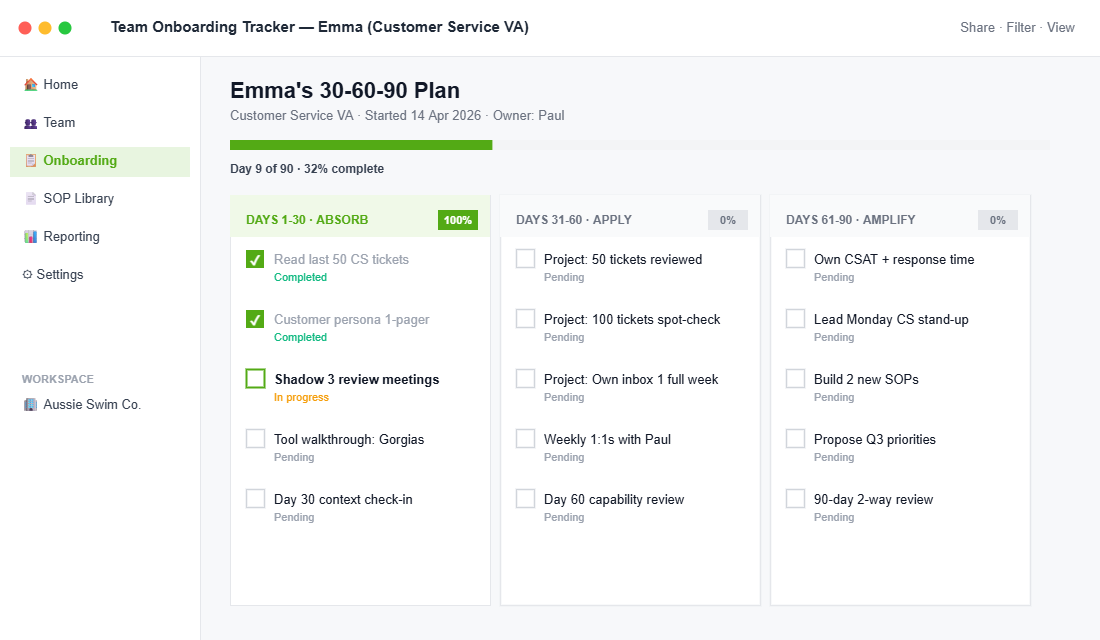Open the View option

click(x=1060, y=27)
